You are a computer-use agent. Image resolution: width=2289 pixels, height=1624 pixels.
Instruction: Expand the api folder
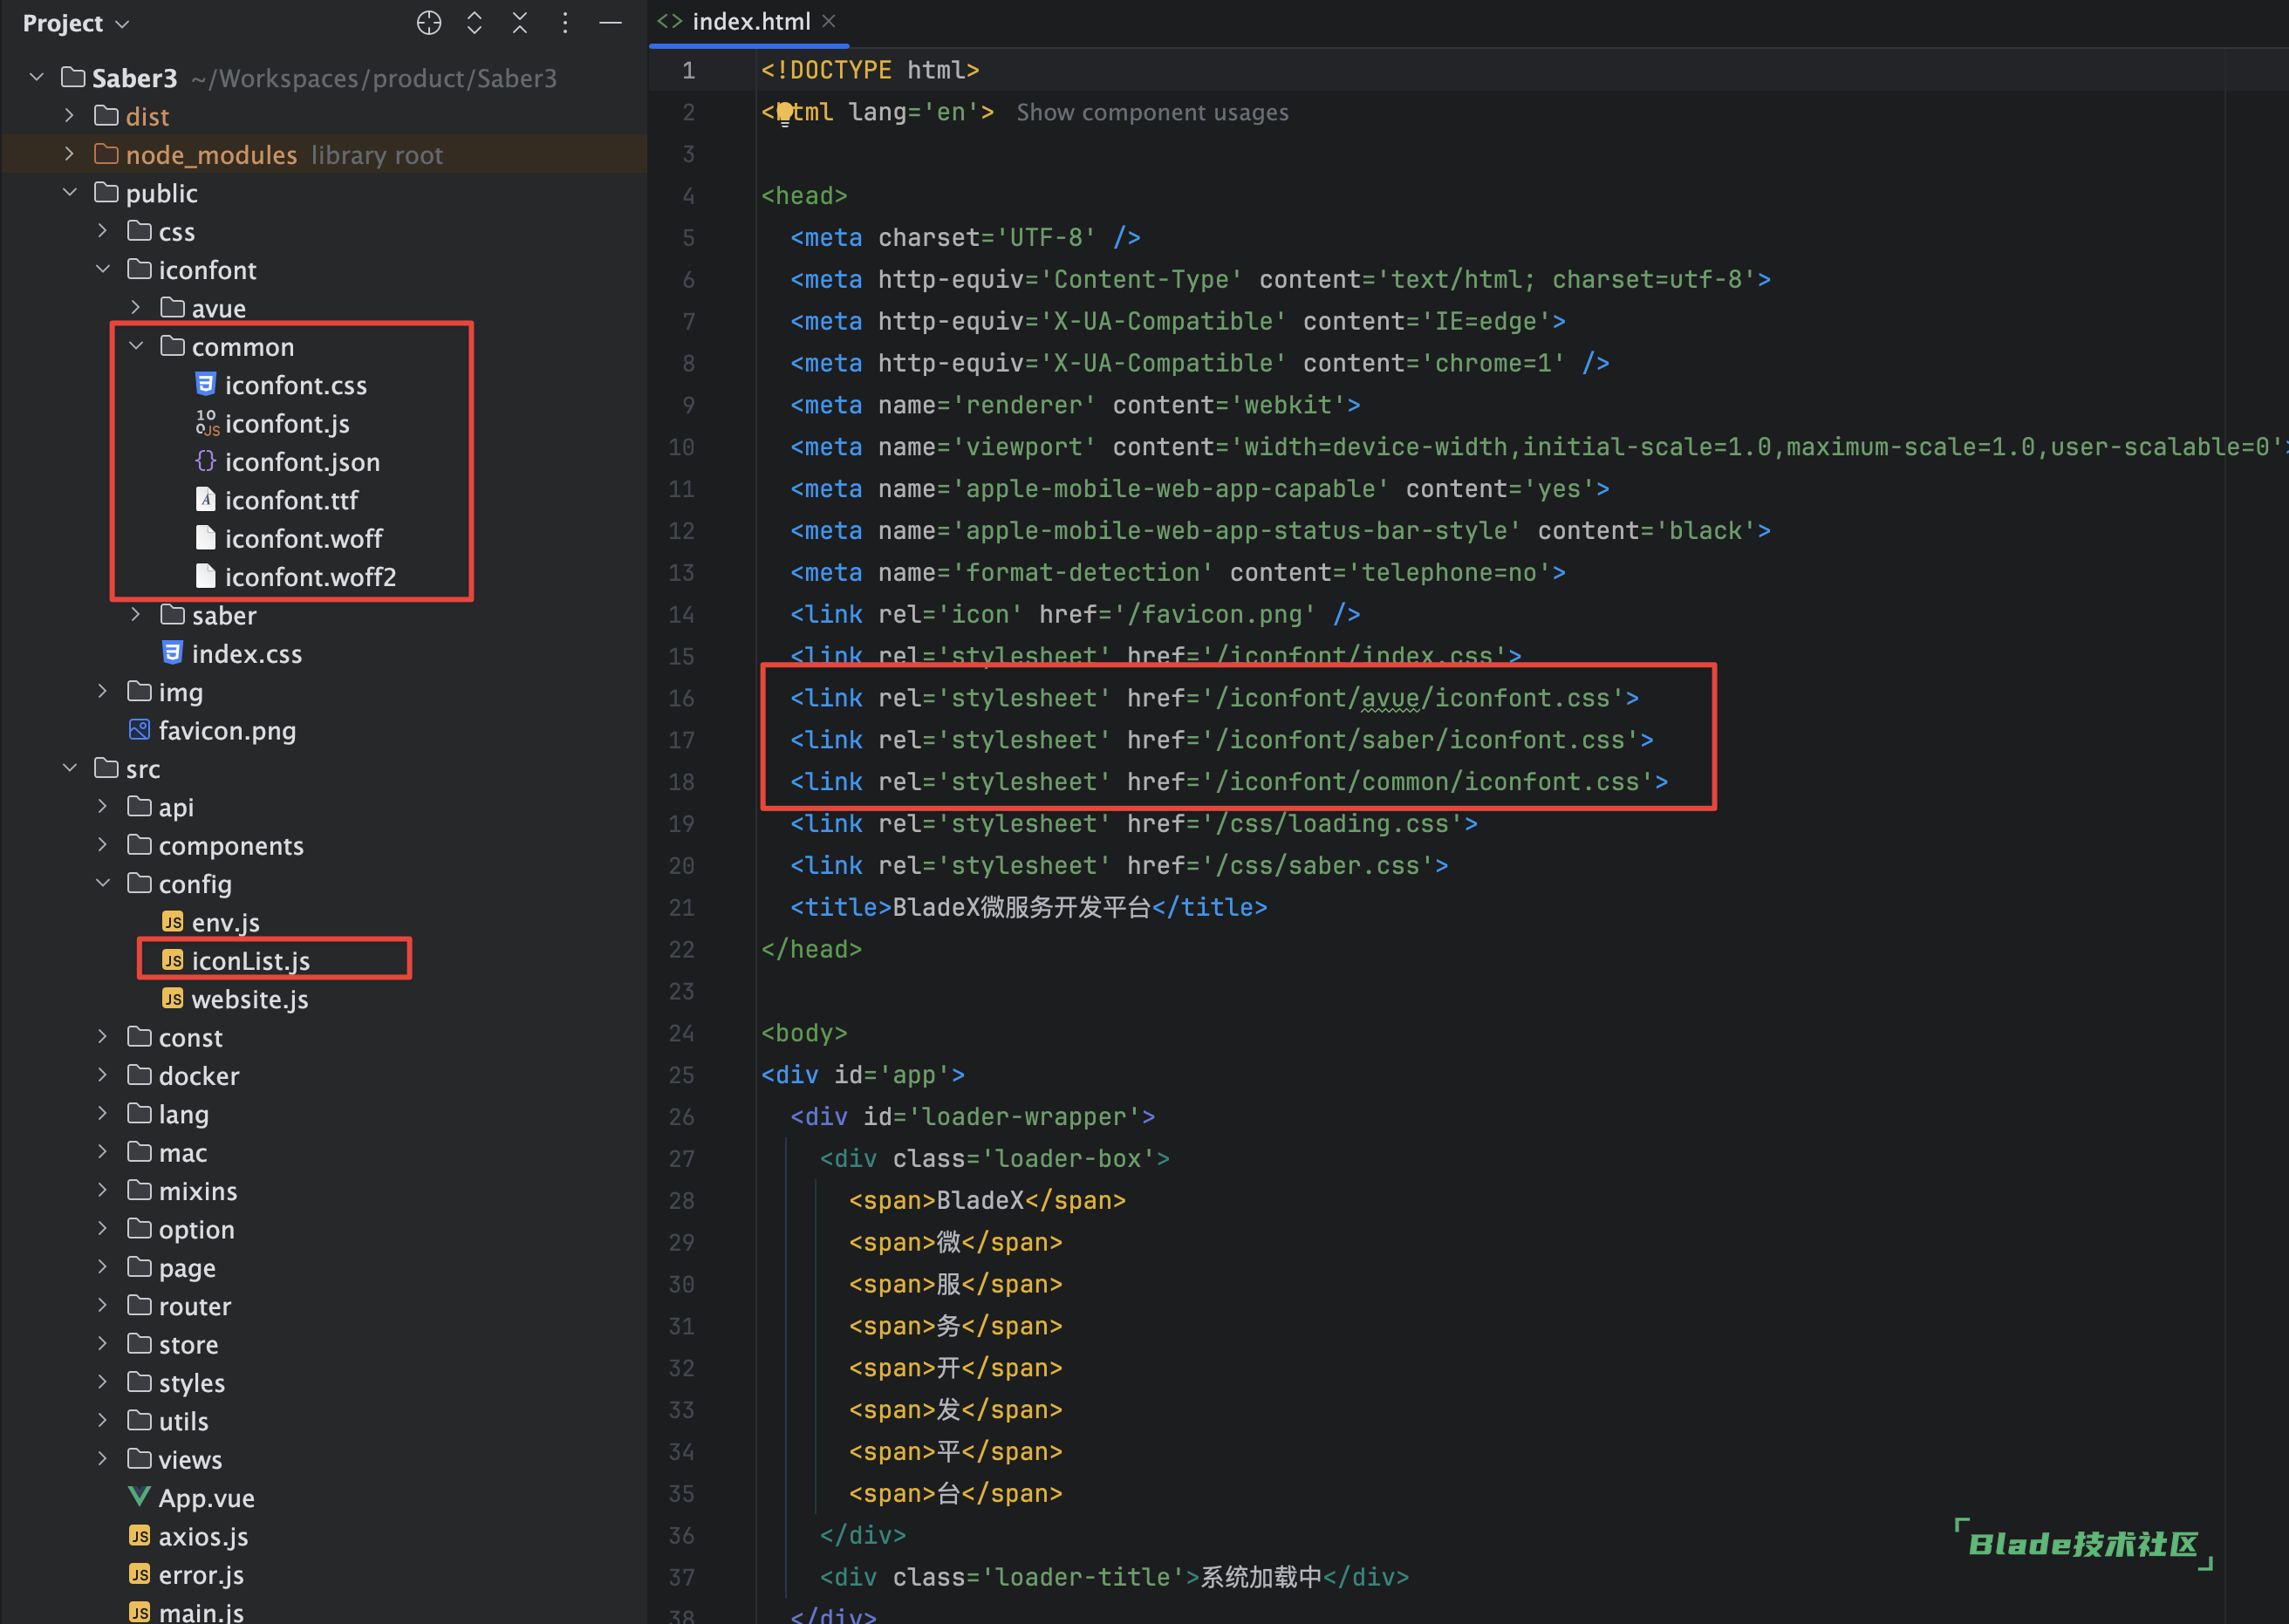(103, 807)
